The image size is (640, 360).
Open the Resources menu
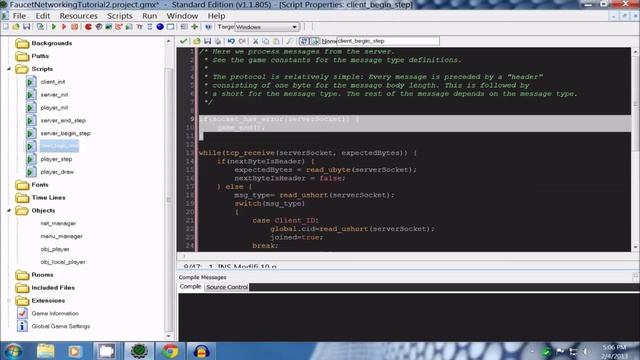pos(78,16)
